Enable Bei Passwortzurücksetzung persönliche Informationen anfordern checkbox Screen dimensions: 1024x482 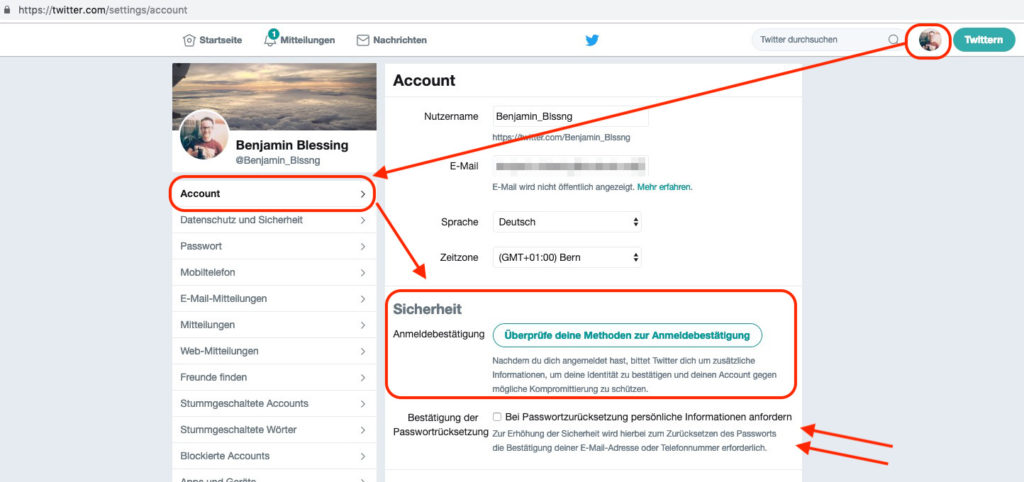(498, 417)
